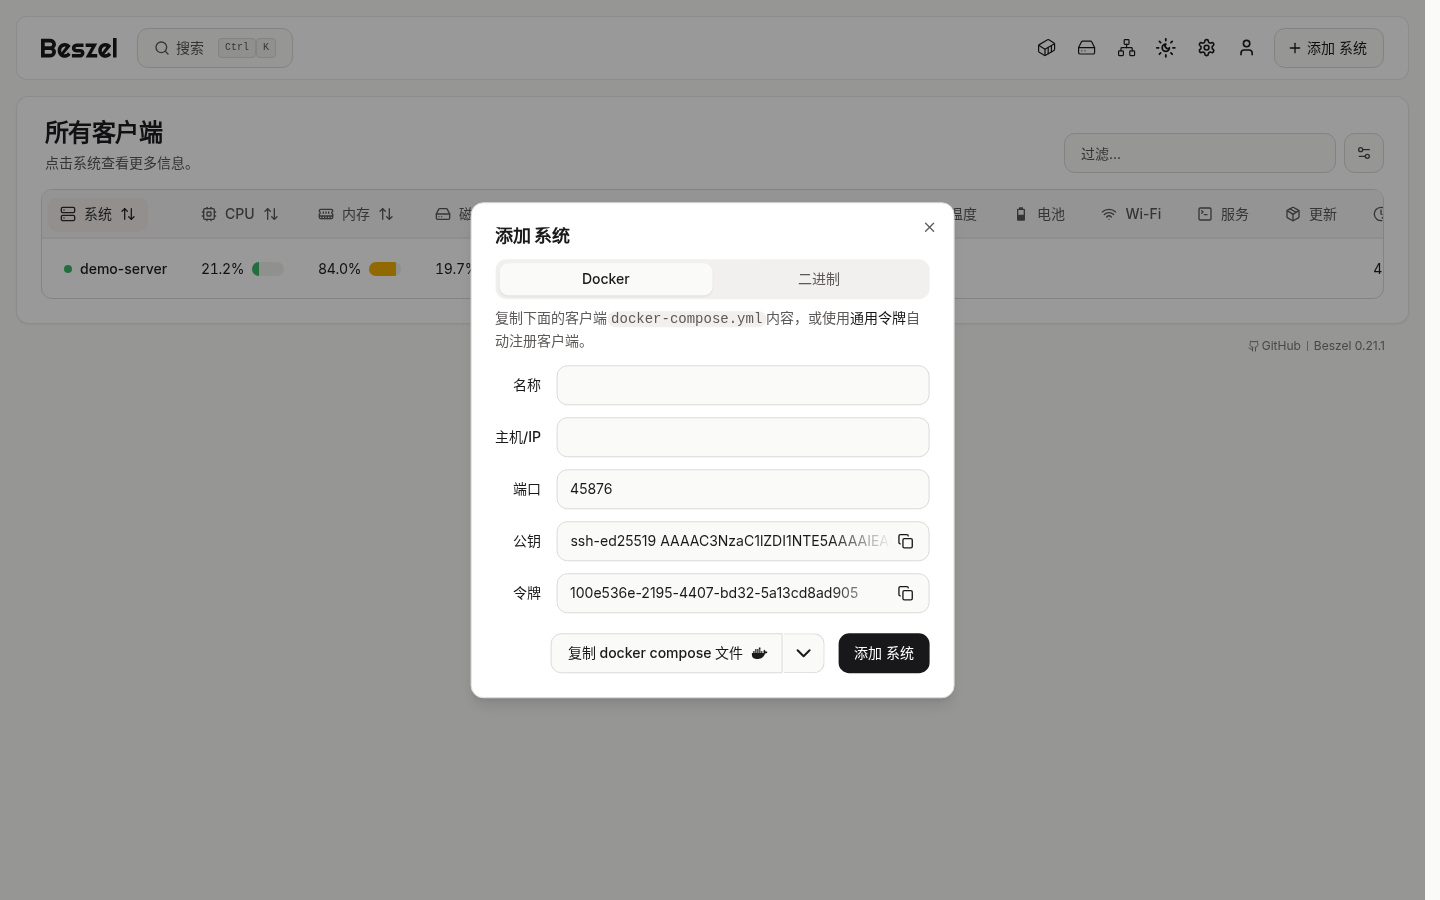Copy the token with its copy icon
This screenshot has height=900, width=1440.
point(906,593)
